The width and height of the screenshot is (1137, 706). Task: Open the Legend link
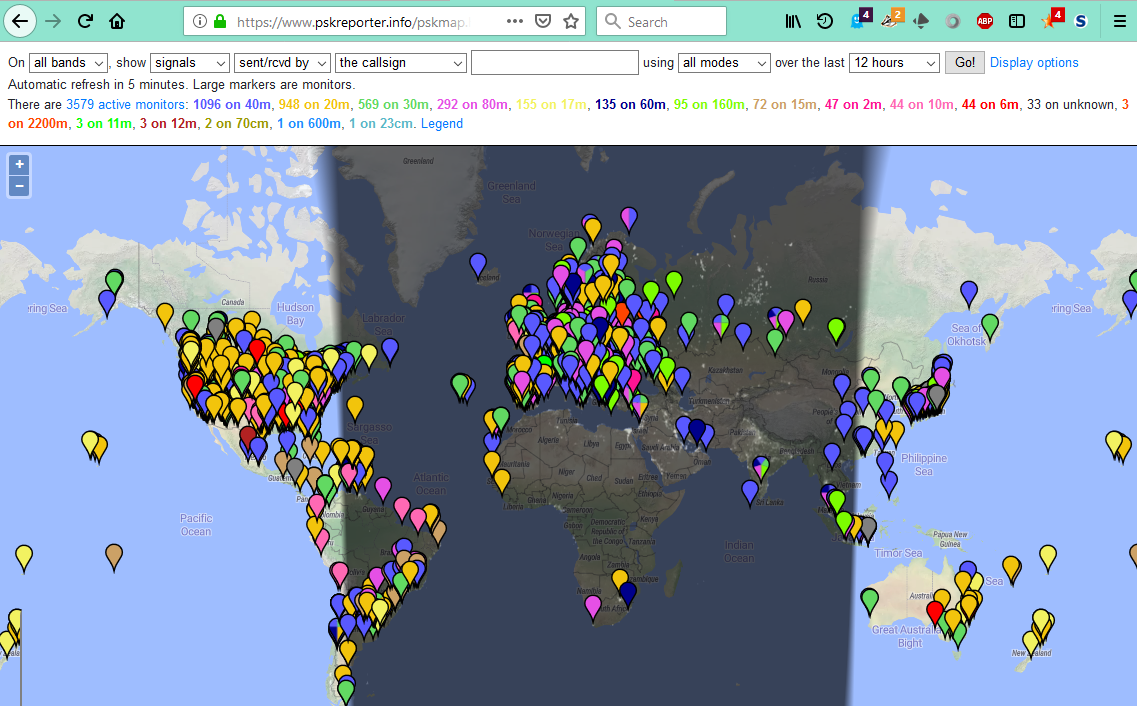click(x=442, y=123)
